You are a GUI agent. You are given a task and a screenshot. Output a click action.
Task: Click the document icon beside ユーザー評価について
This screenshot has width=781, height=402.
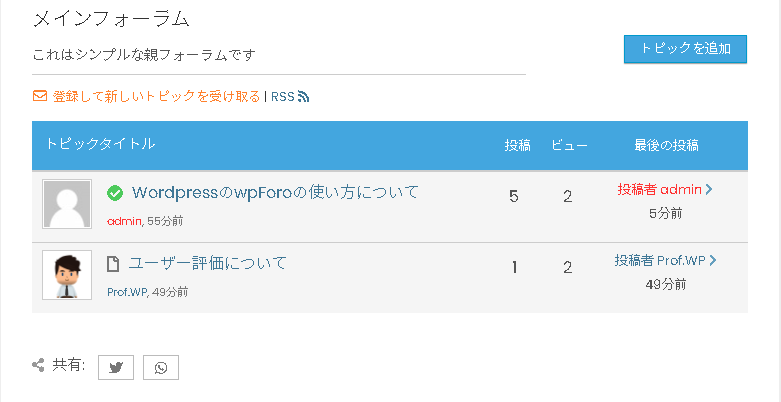(114, 264)
